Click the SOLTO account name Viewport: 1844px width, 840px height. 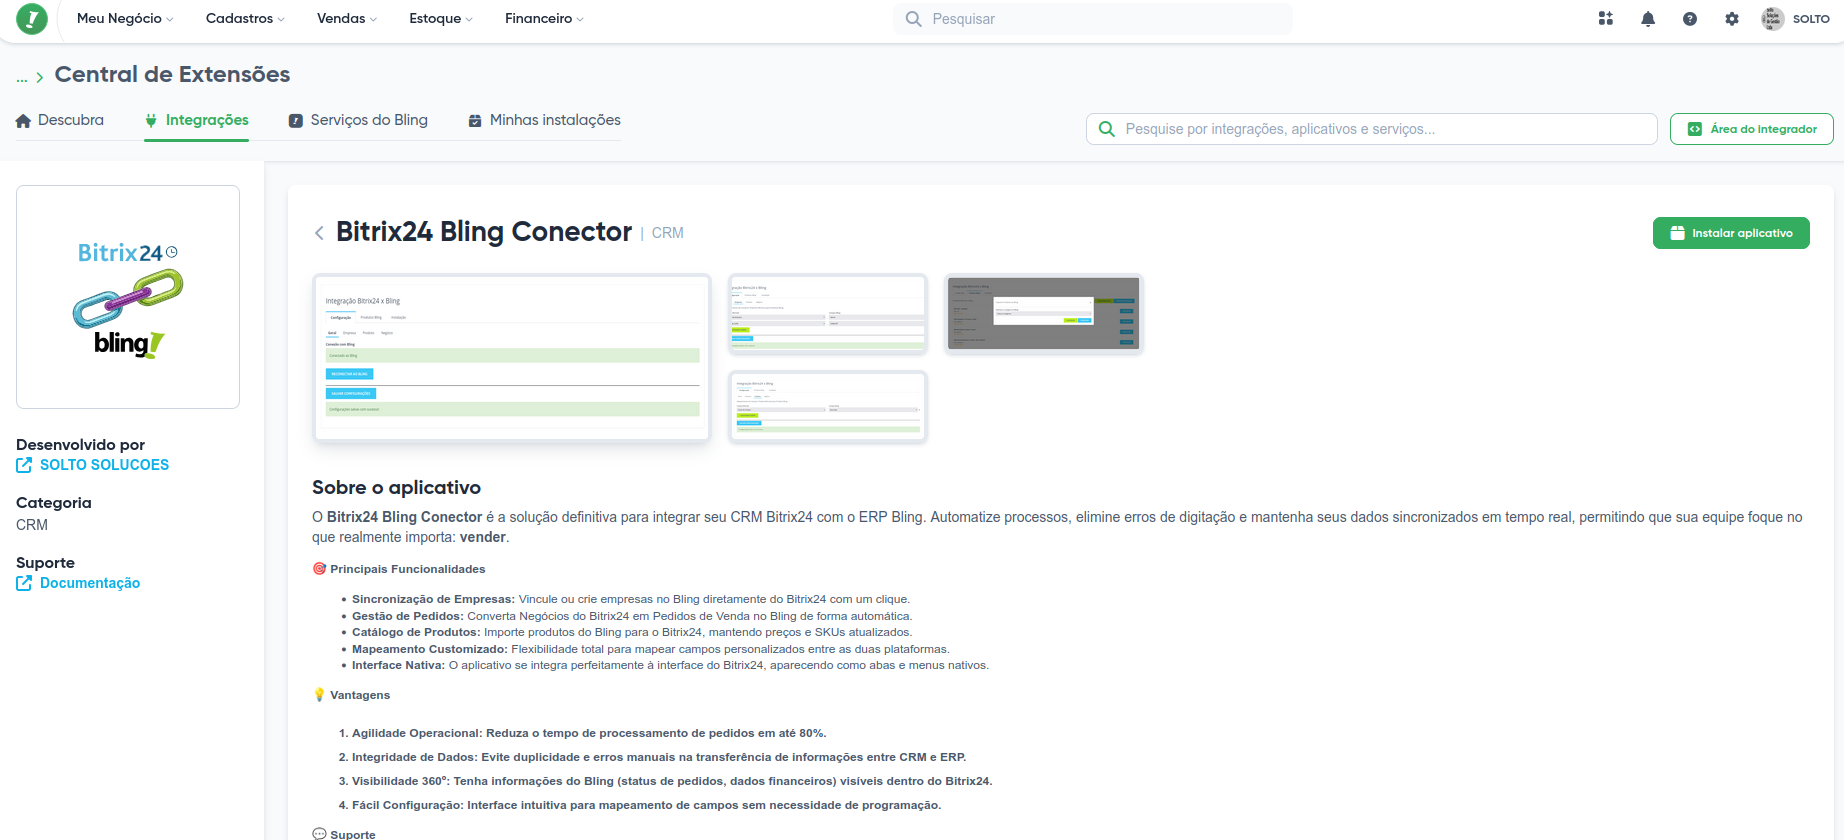(x=1811, y=19)
